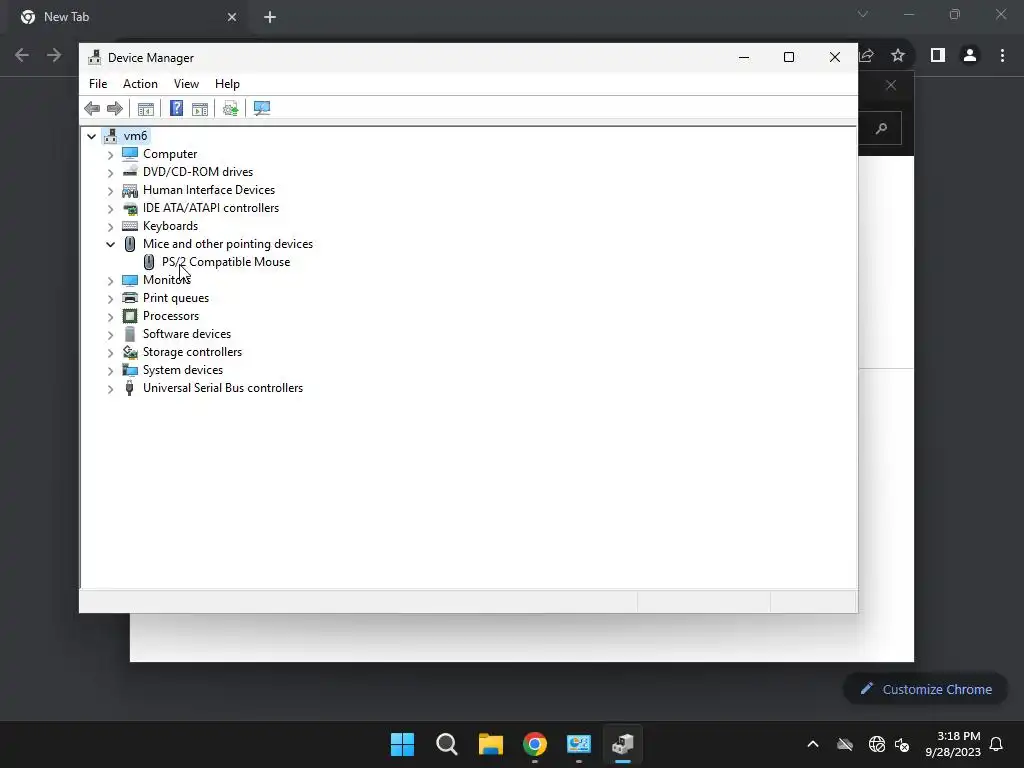Expand the System devices category
The image size is (1024, 768).
110,371
